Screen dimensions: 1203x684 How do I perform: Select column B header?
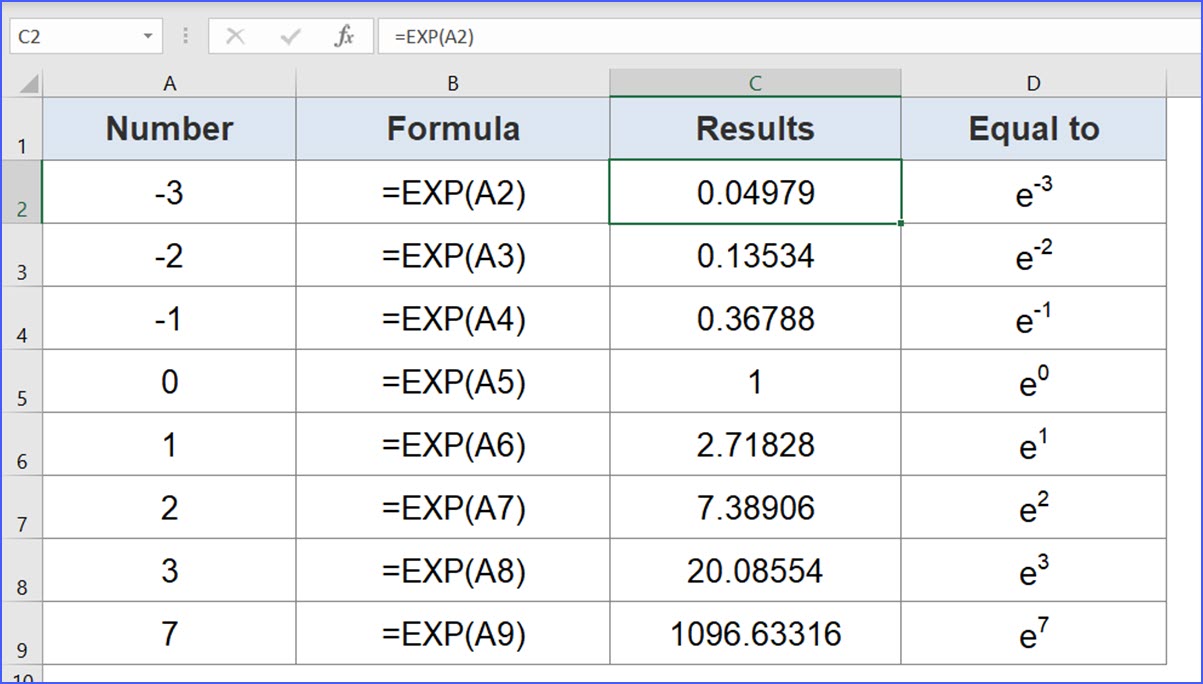453,84
